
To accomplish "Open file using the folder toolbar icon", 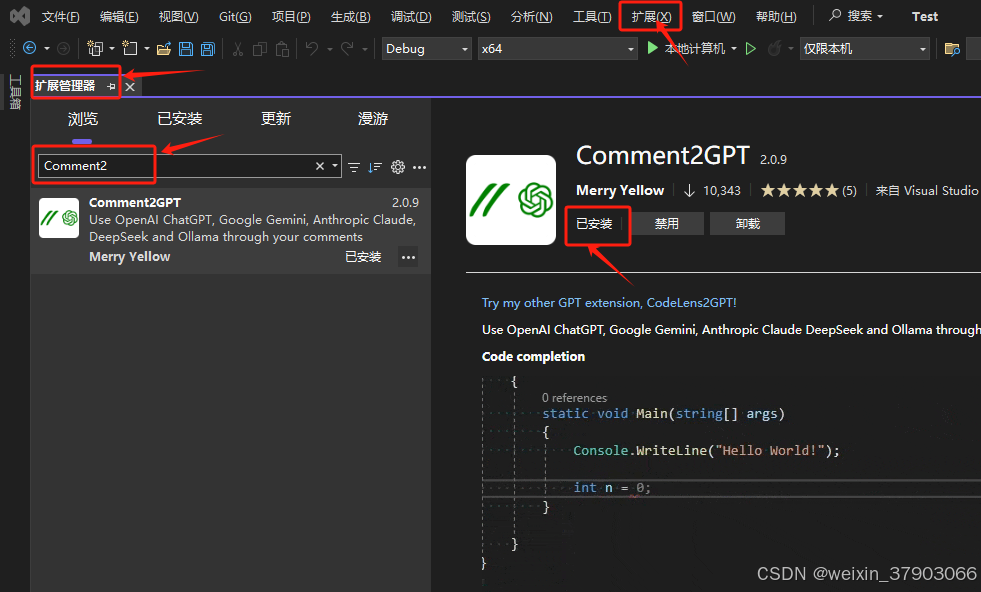I will [164, 48].
